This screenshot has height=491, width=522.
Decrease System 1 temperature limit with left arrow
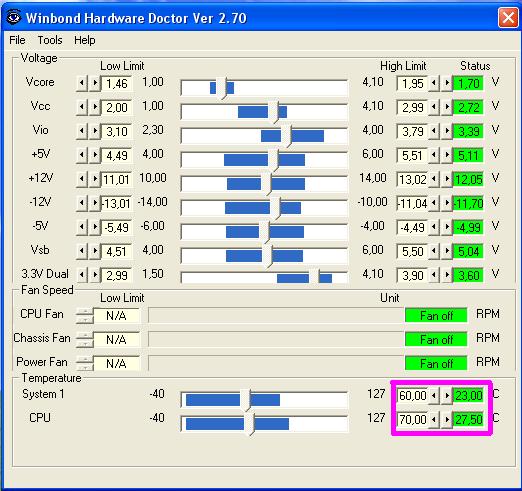(433, 395)
